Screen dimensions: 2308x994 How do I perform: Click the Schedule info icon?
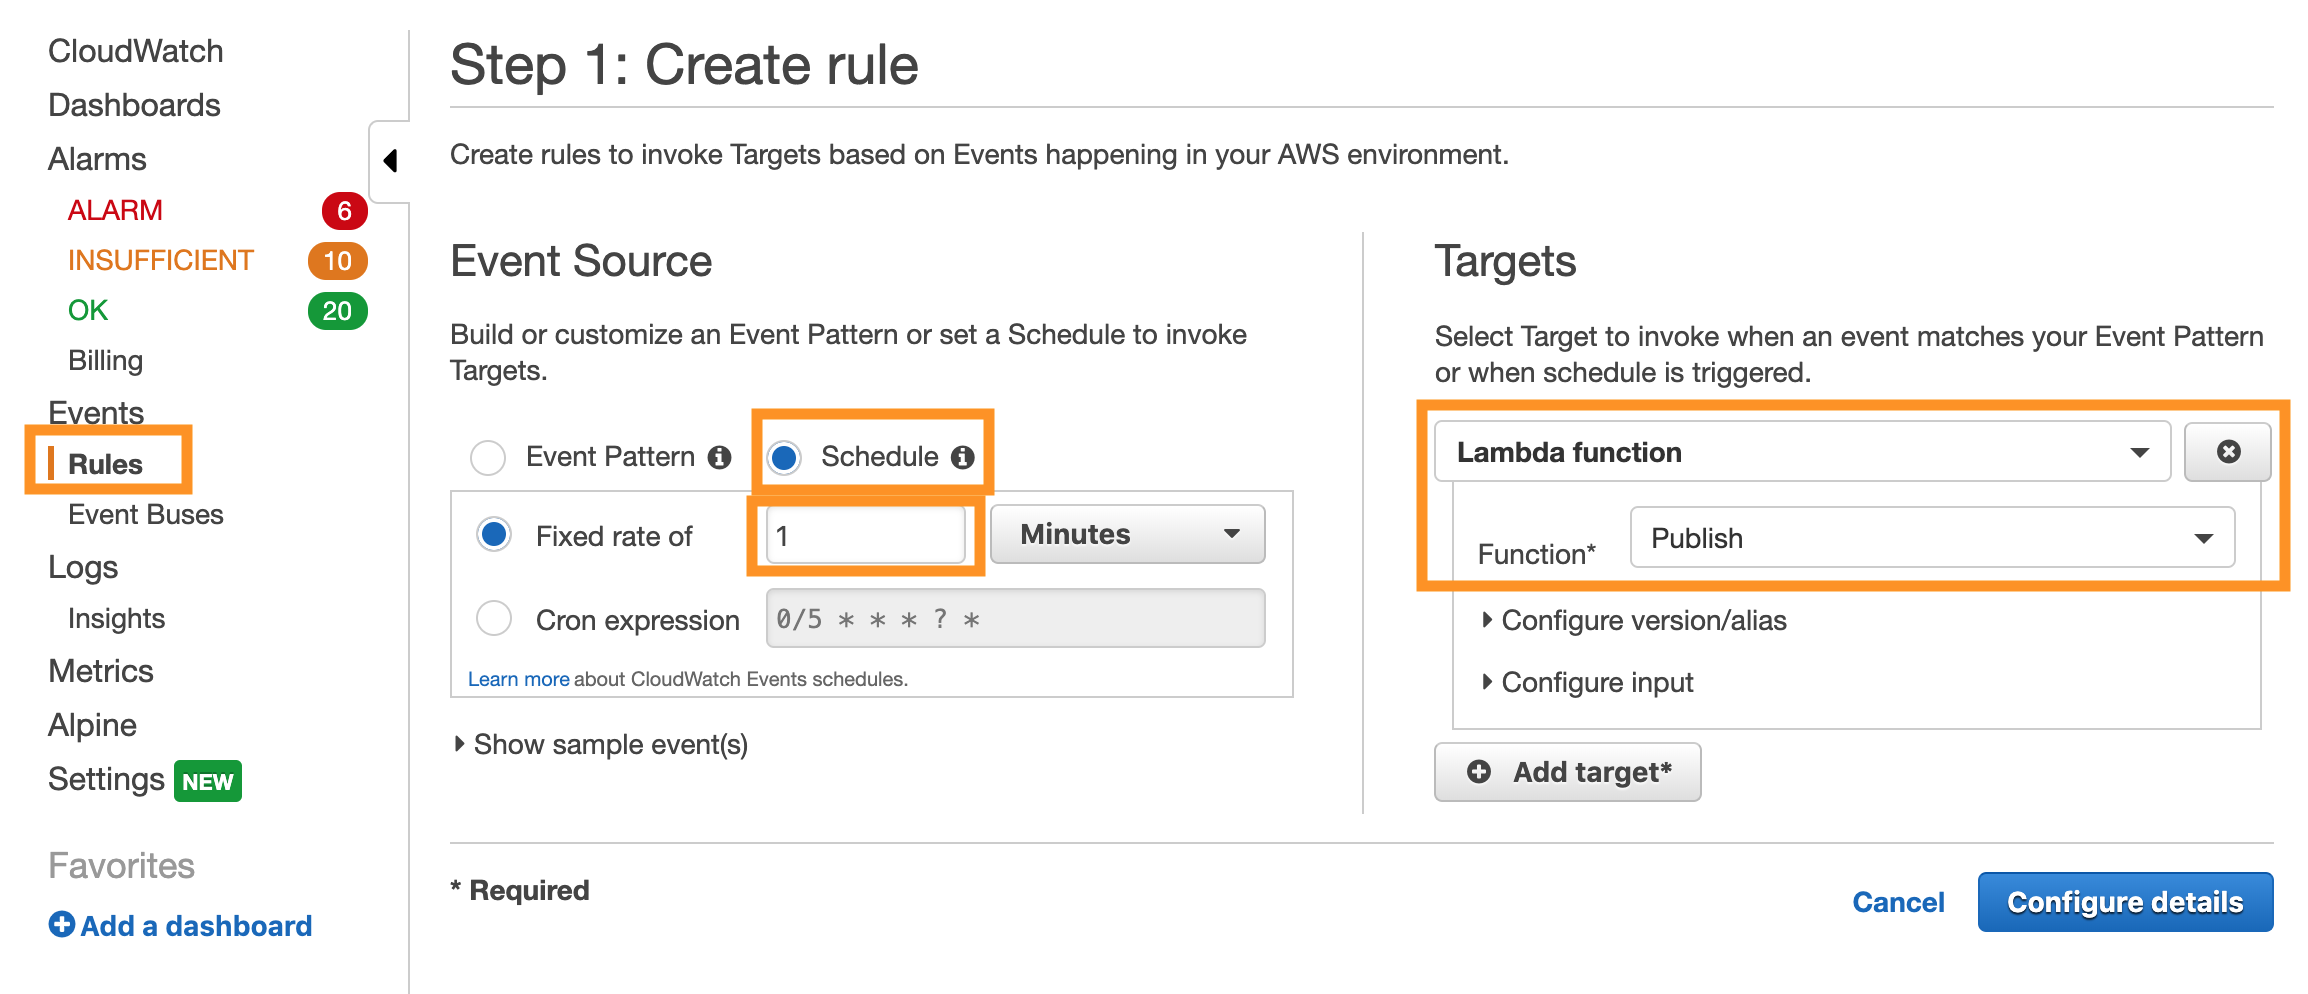(962, 457)
